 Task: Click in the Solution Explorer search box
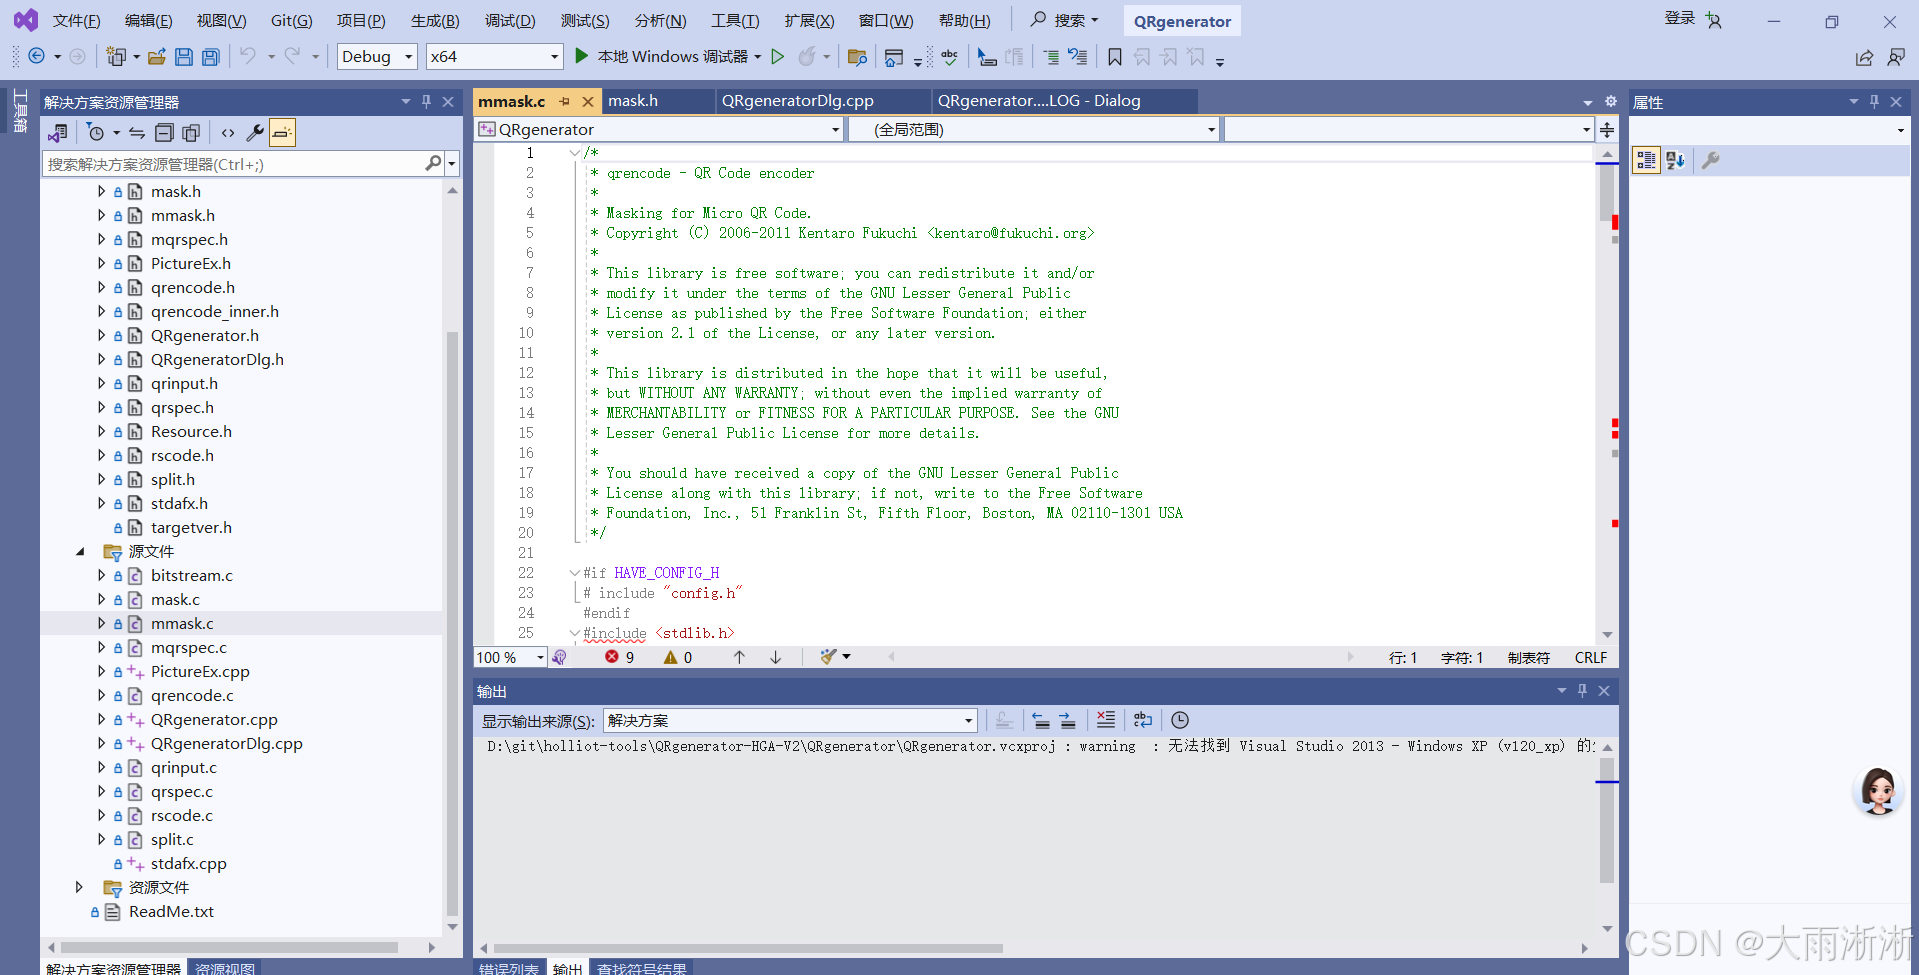click(x=235, y=164)
